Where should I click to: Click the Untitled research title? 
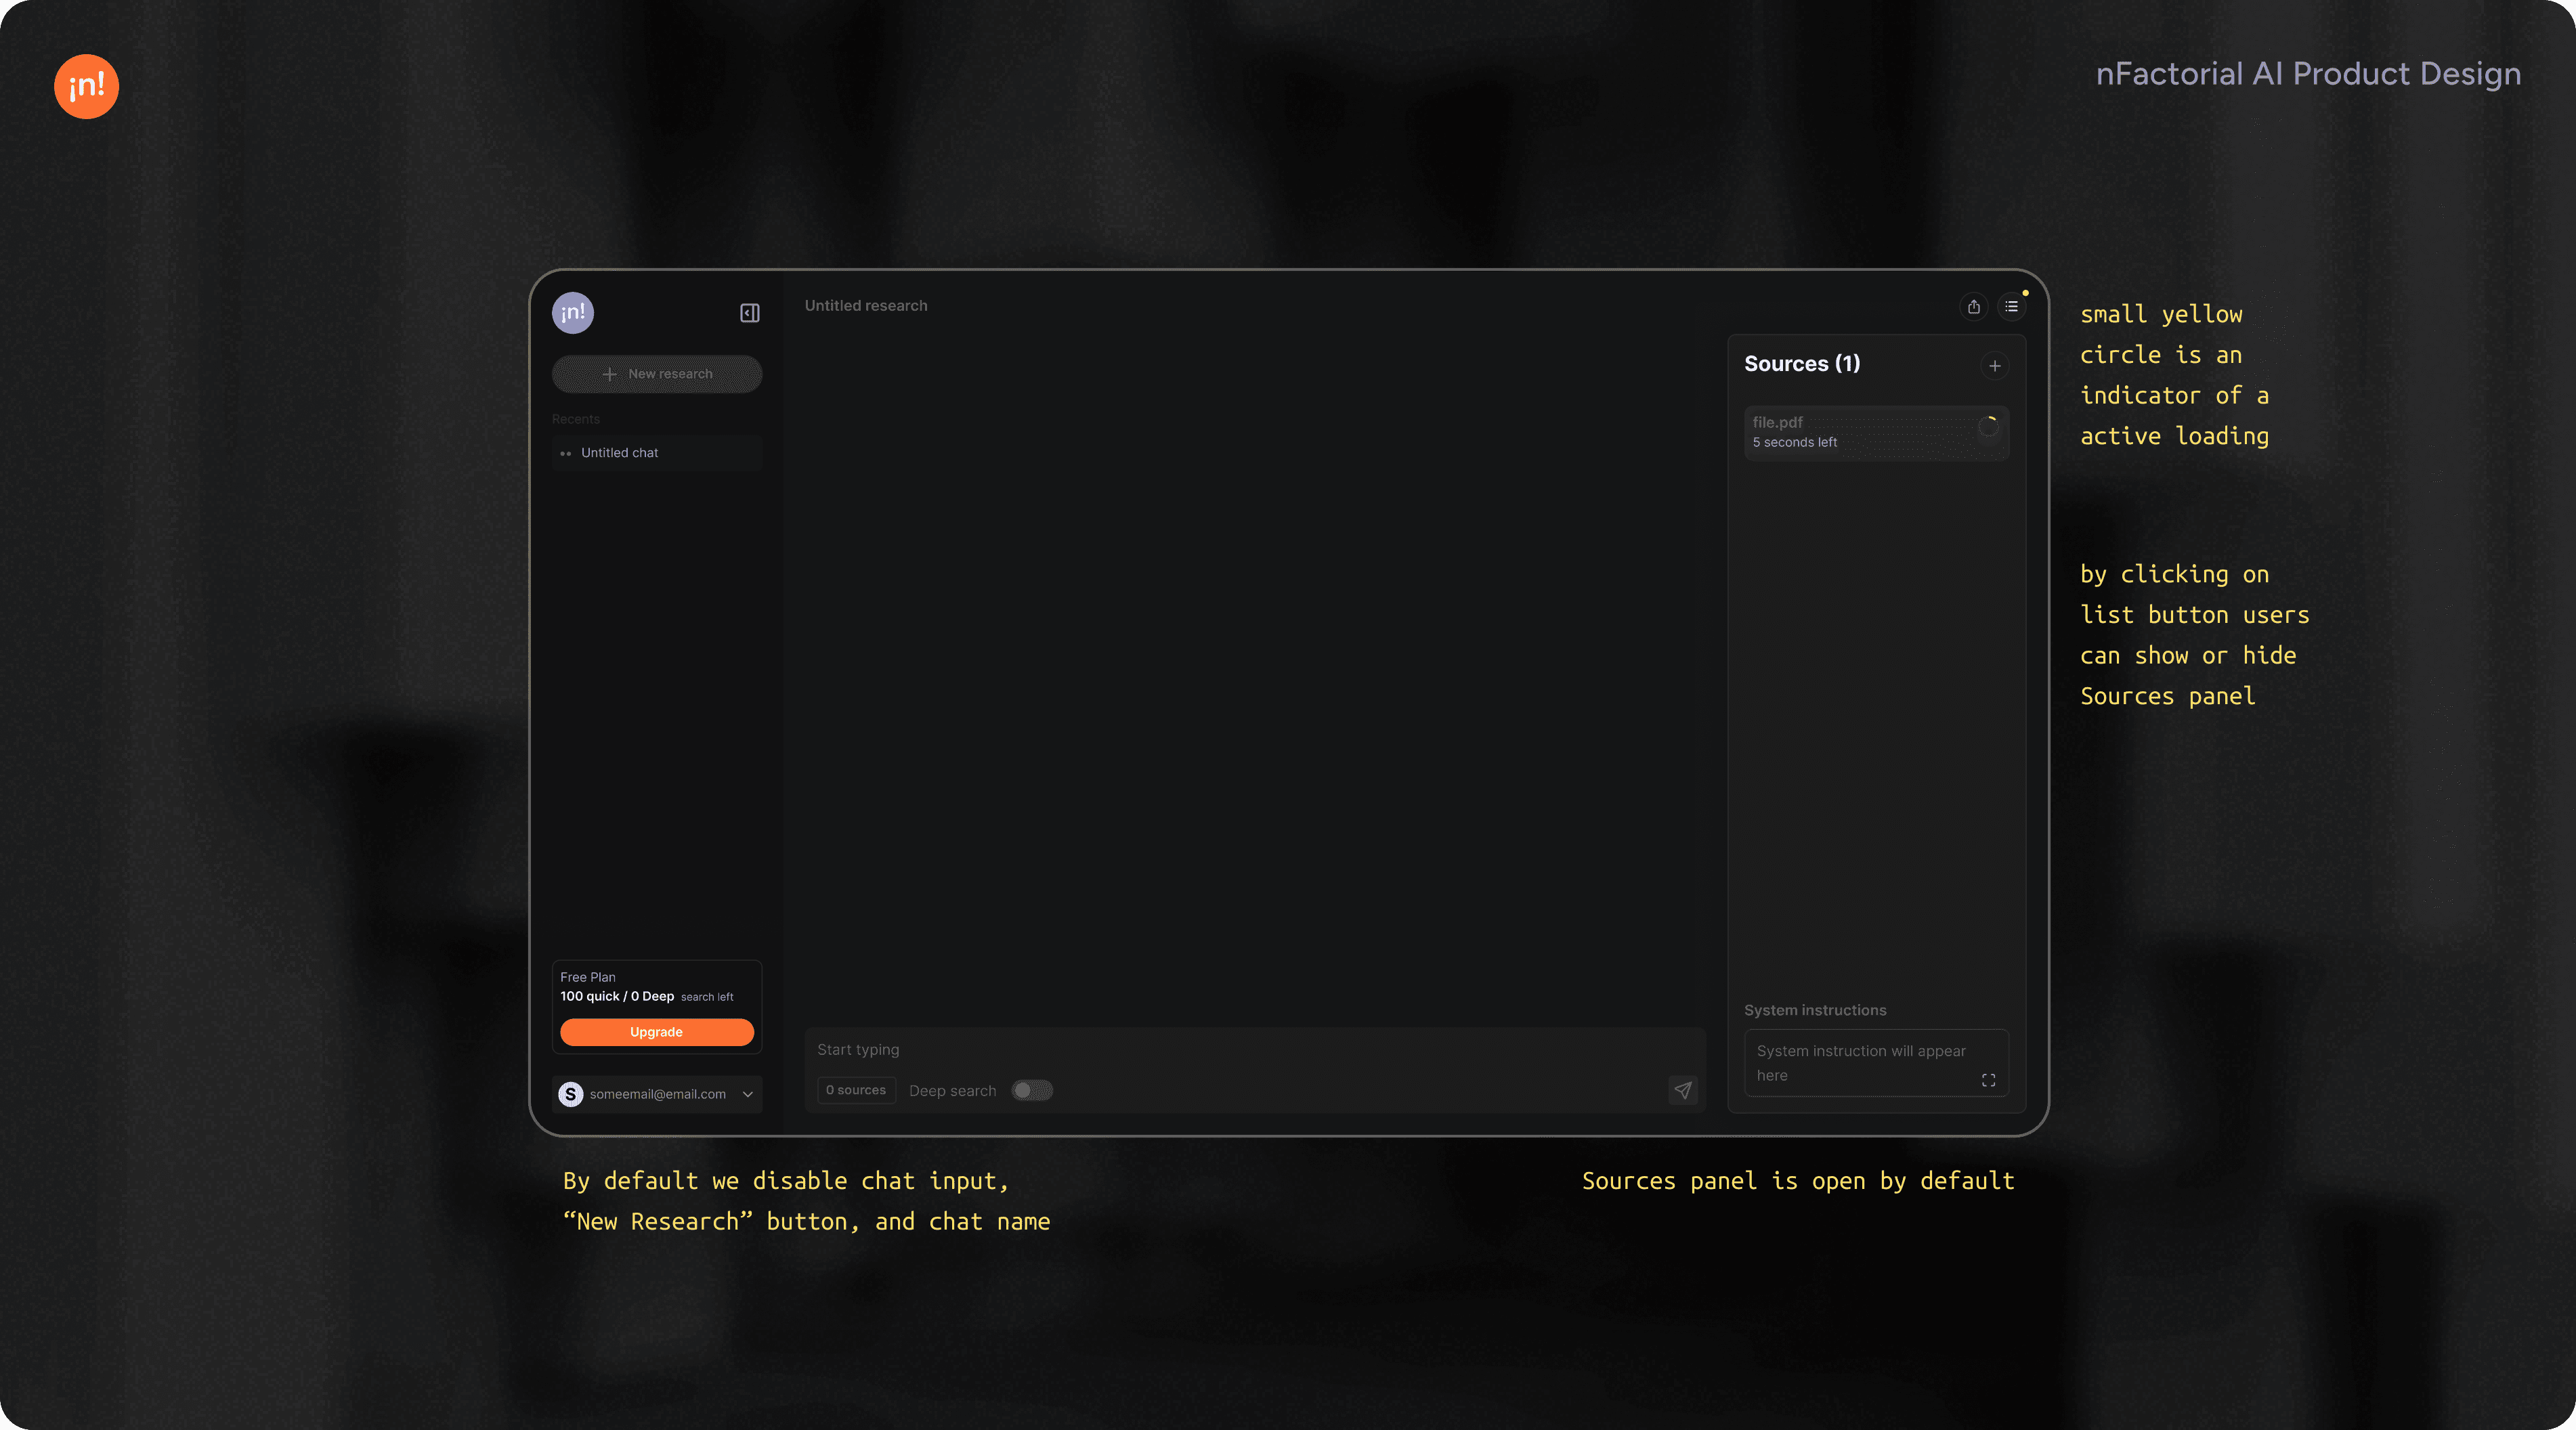coord(866,306)
